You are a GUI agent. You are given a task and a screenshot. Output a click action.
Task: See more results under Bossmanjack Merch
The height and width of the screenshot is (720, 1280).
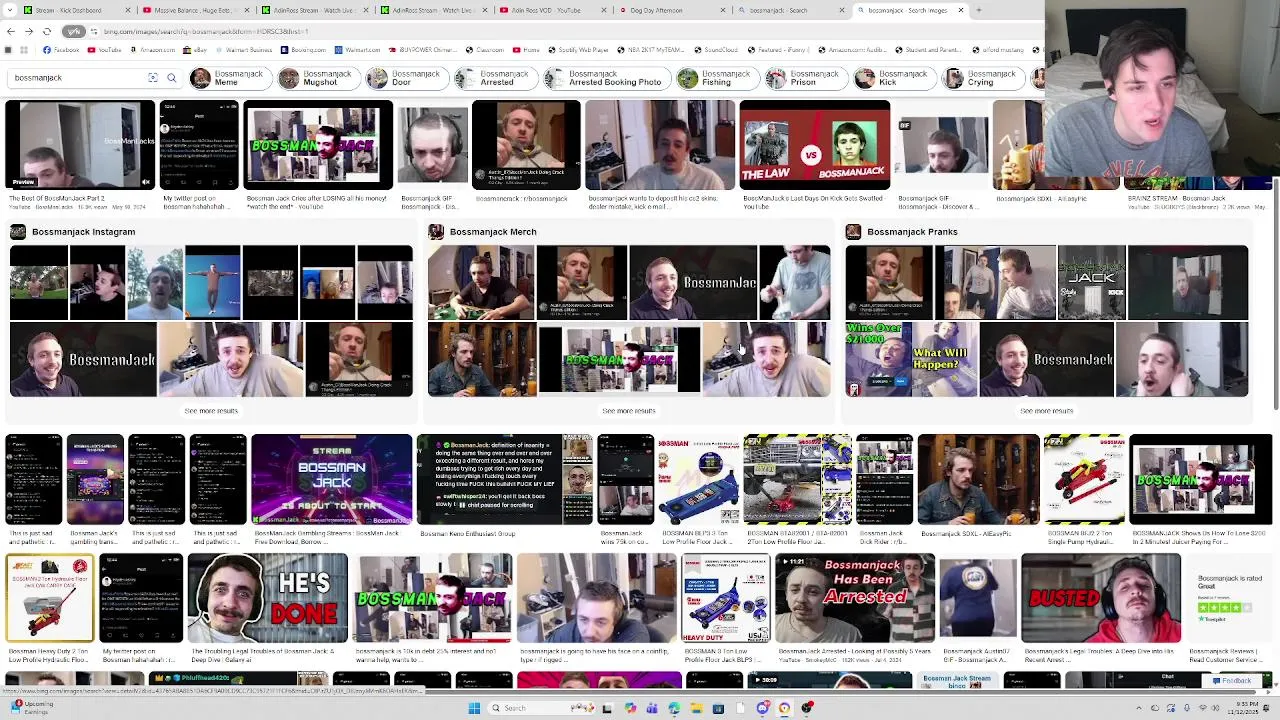click(x=629, y=411)
